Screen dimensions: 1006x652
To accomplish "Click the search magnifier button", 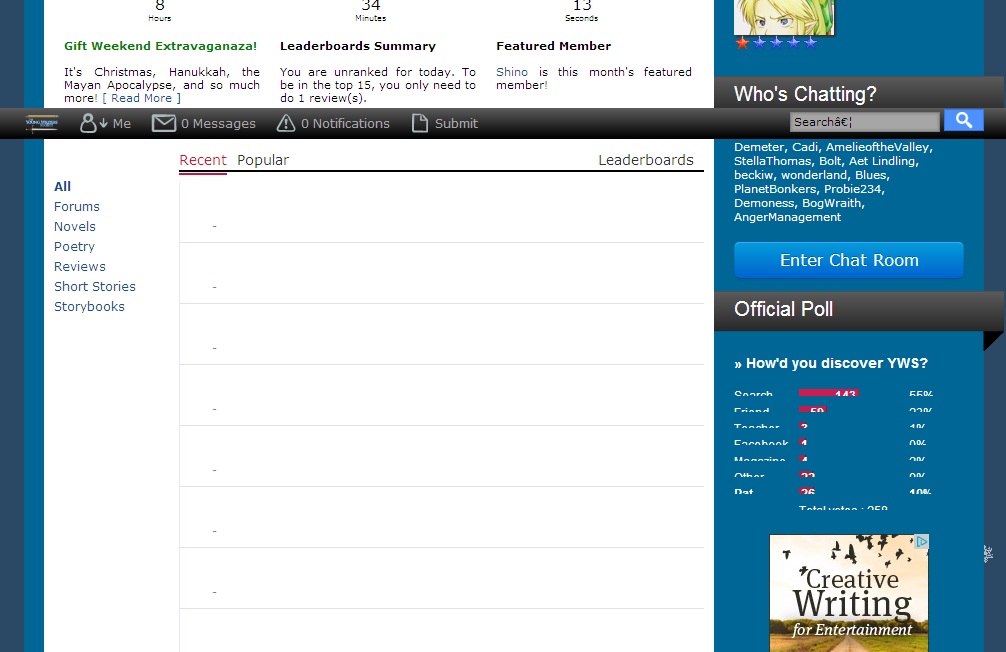I will (x=963, y=120).
